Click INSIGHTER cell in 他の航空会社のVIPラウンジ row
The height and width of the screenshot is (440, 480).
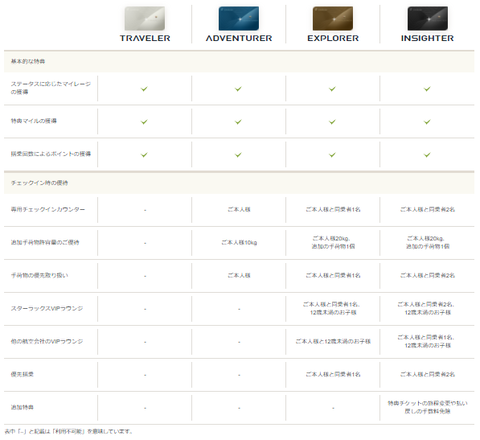427,341
